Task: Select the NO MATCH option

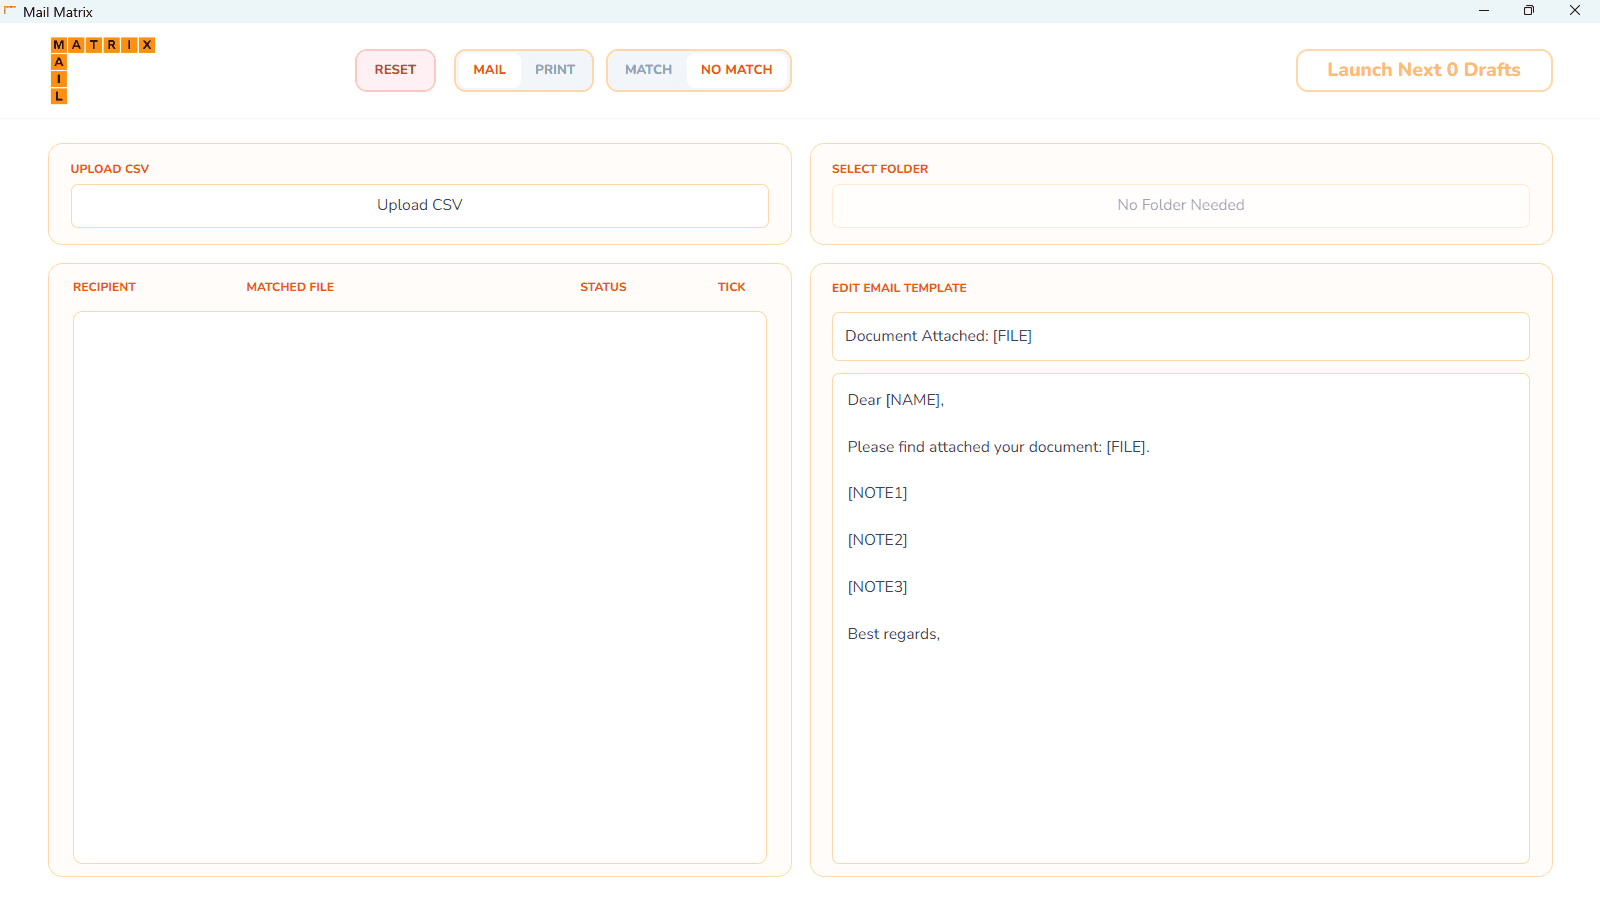Action: (x=736, y=70)
